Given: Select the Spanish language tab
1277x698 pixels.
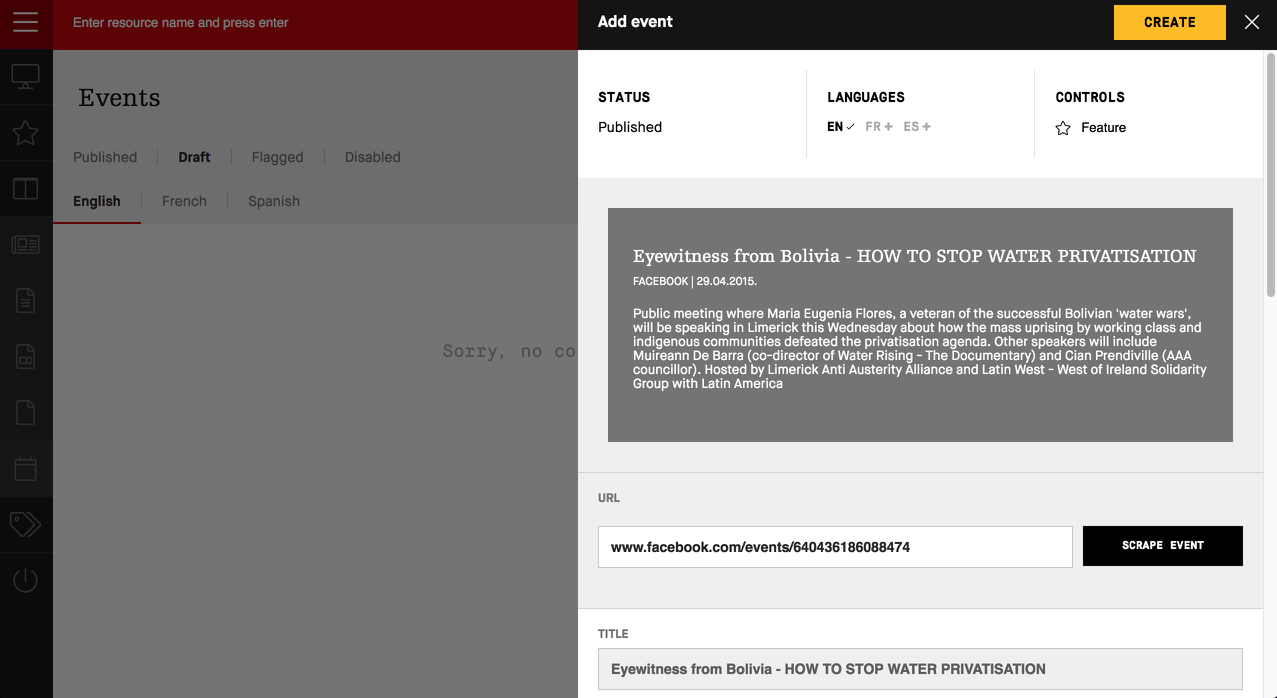Looking at the screenshot, I should coord(274,201).
